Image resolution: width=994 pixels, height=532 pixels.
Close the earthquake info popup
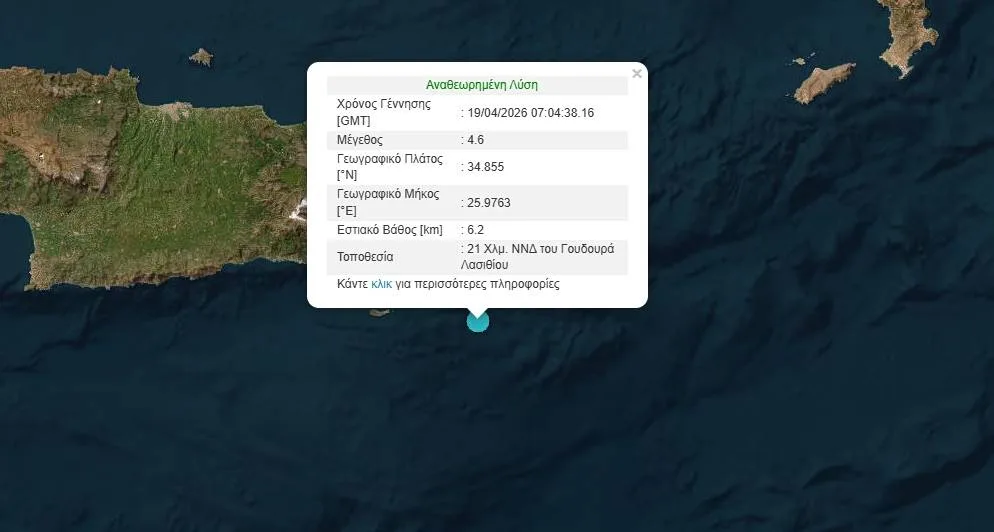pyautogui.click(x=637, y=73)
